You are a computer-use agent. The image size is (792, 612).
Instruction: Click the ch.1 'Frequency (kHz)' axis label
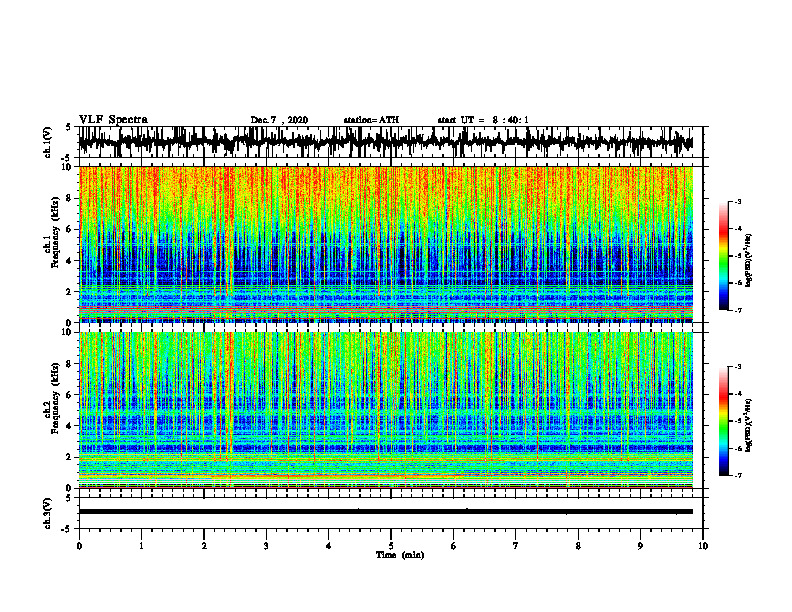(x=55, y=233)
